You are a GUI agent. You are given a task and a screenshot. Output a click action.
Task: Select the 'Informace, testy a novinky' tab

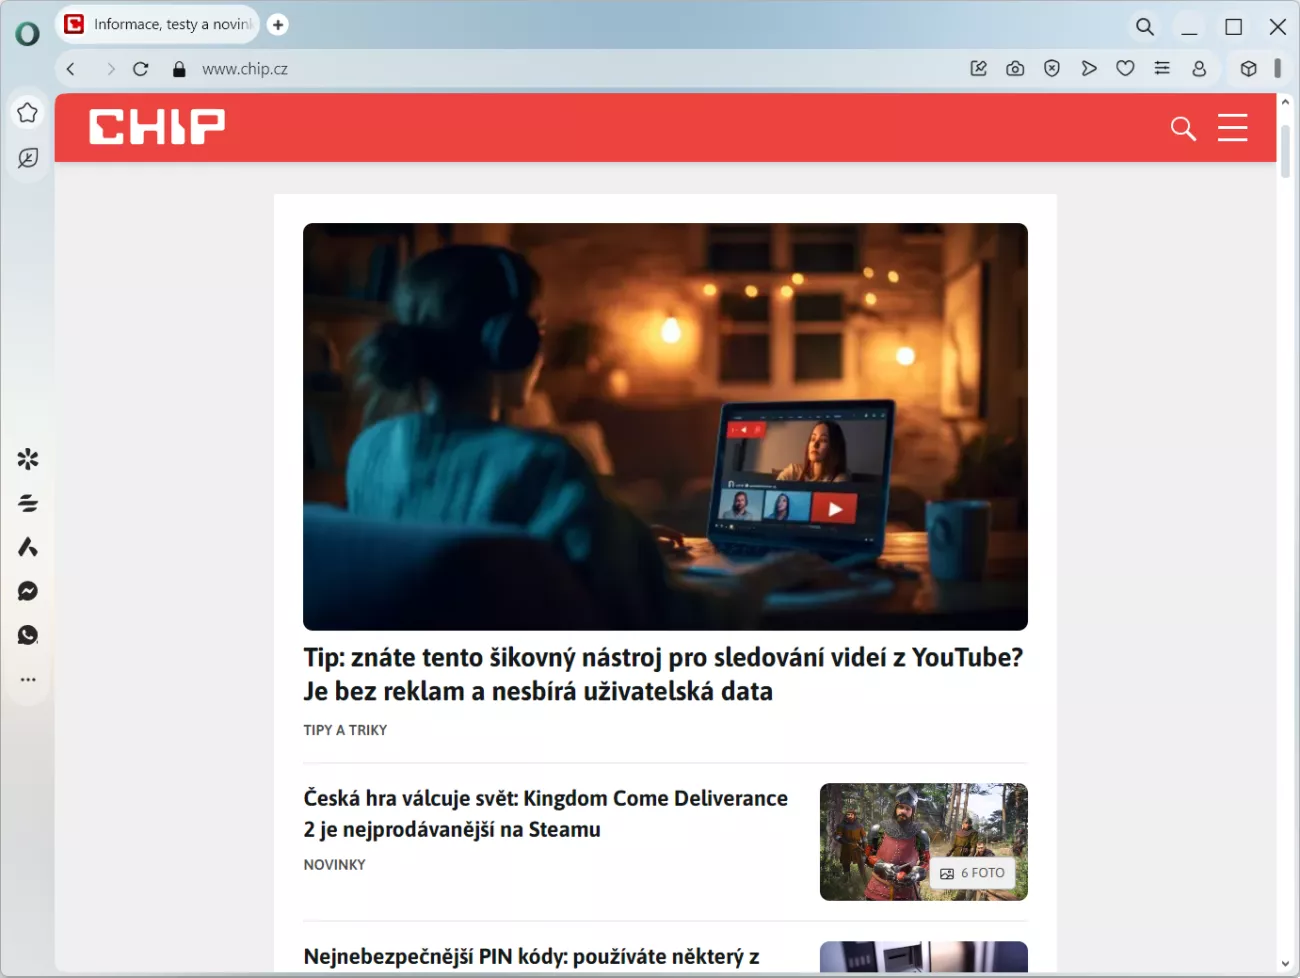tap(160, 25)
